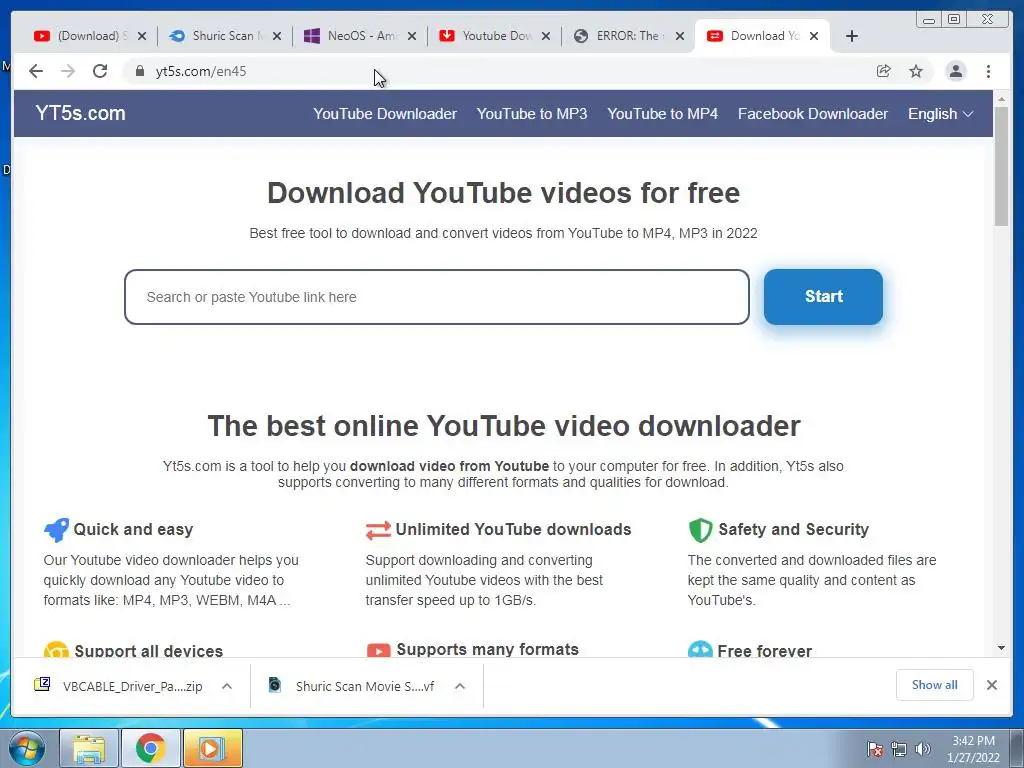This screenshot has width=1024, height=768.
Task: Open a new tab with plus button
Action: point(852,36)
